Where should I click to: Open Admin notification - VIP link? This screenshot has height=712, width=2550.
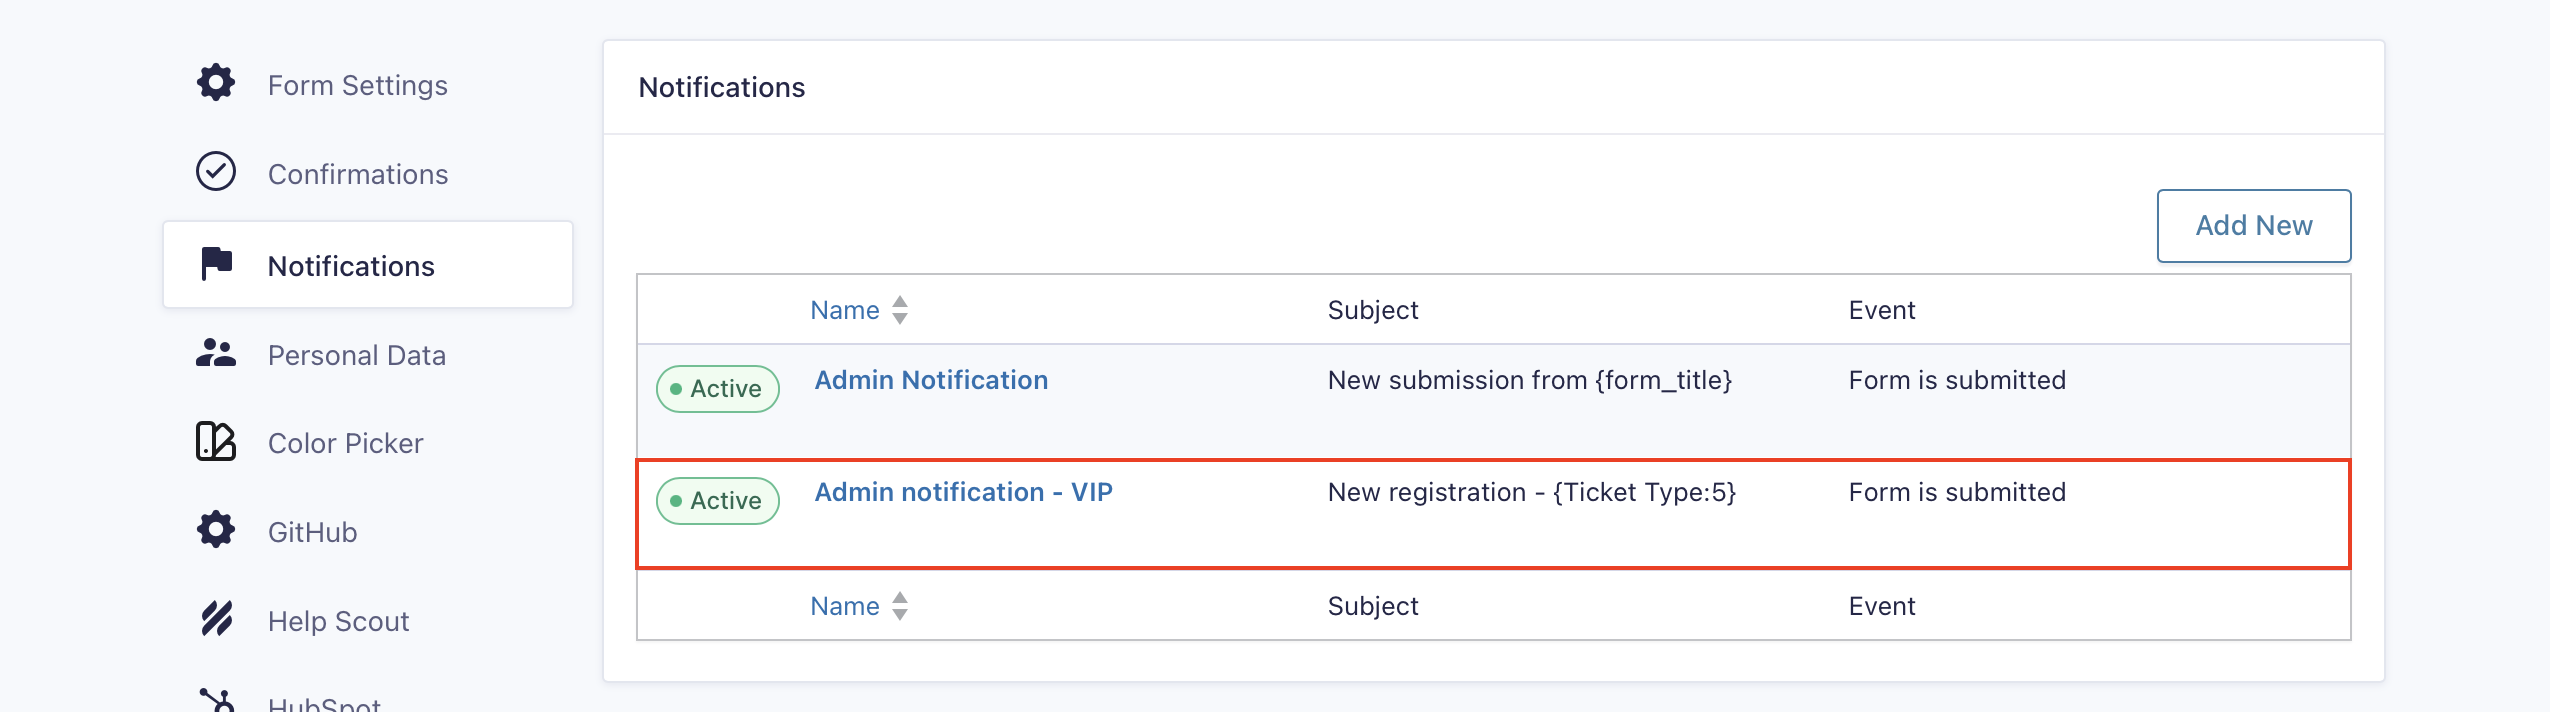[963, 492]
